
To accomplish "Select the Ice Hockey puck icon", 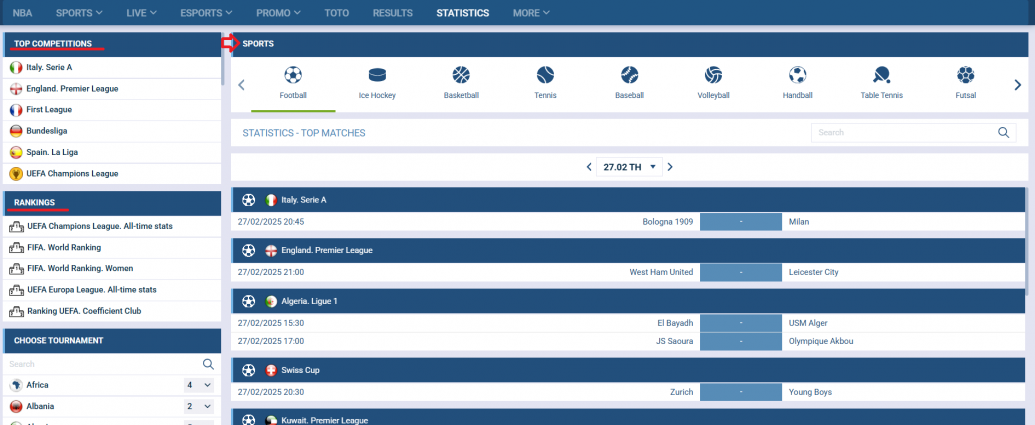I will [377, 75].
